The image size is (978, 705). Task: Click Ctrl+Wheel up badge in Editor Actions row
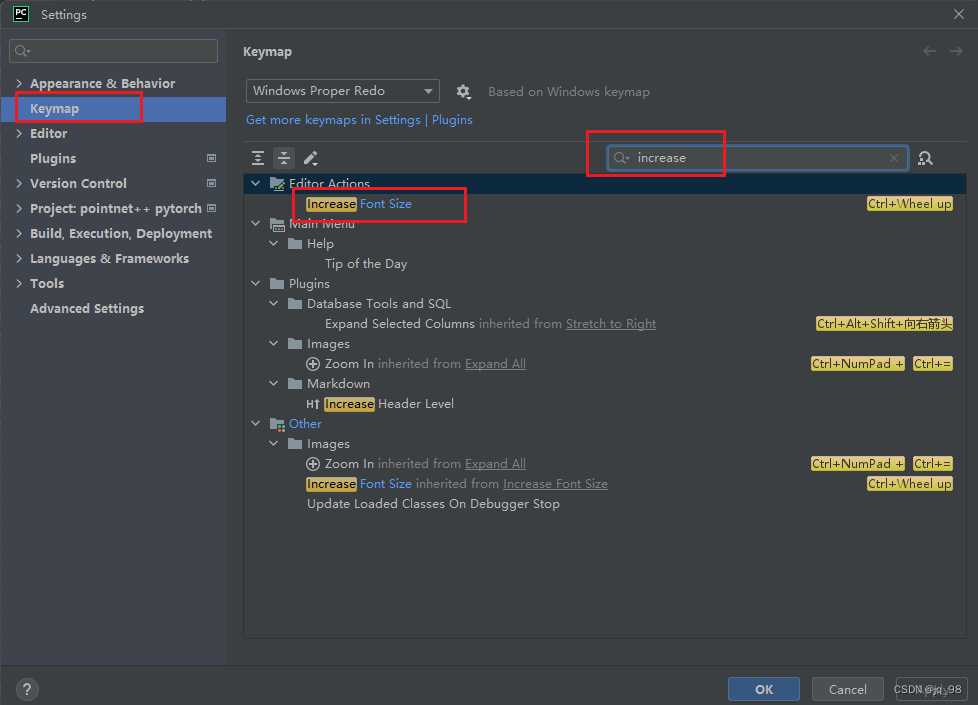tap(909, 204)
